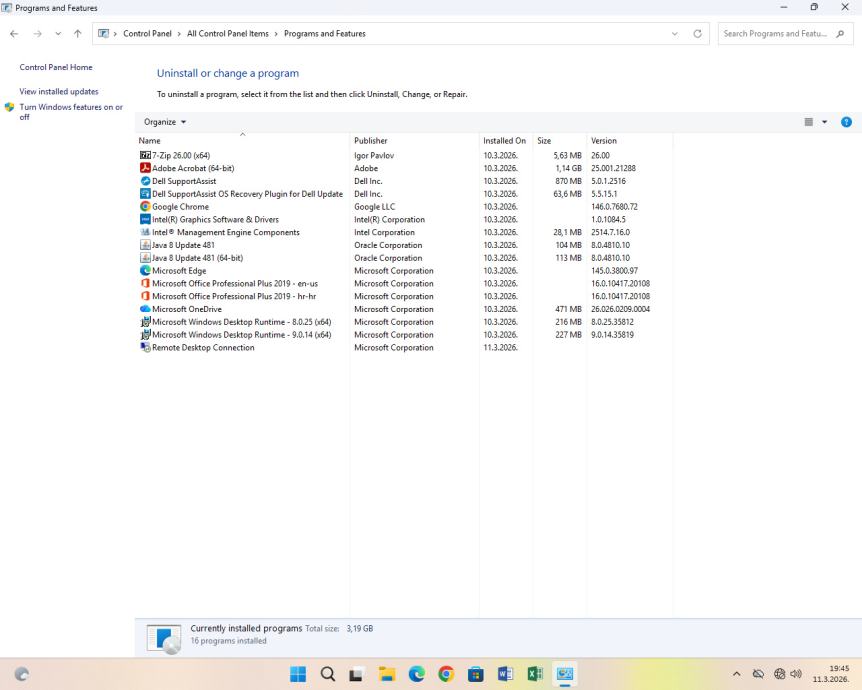
Task: Expand chevron after Control Panel breadcrumb
Action: pyautogui.click(x=179, y=34)
